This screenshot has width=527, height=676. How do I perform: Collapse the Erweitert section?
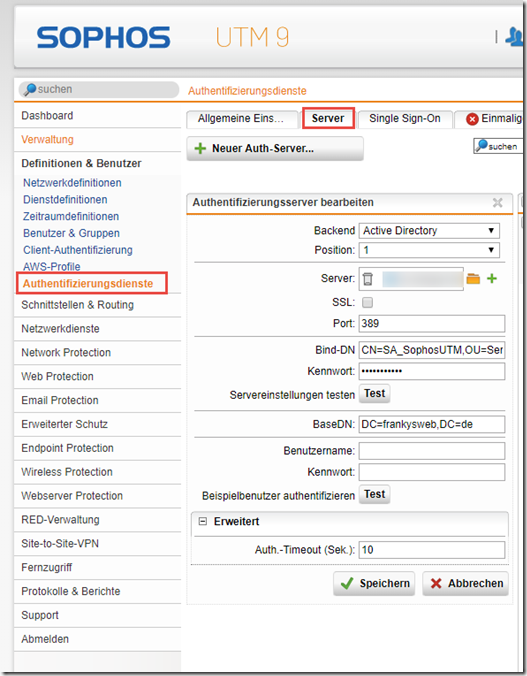click(202, 521)
